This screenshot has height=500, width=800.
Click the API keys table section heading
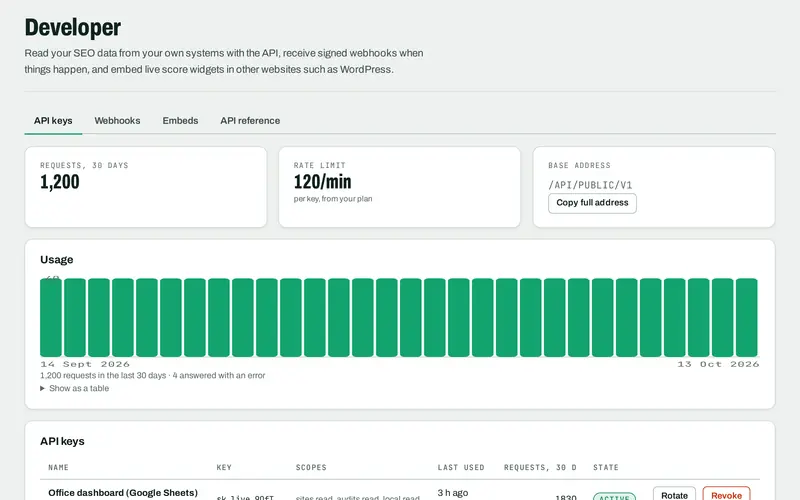(62, 441)
